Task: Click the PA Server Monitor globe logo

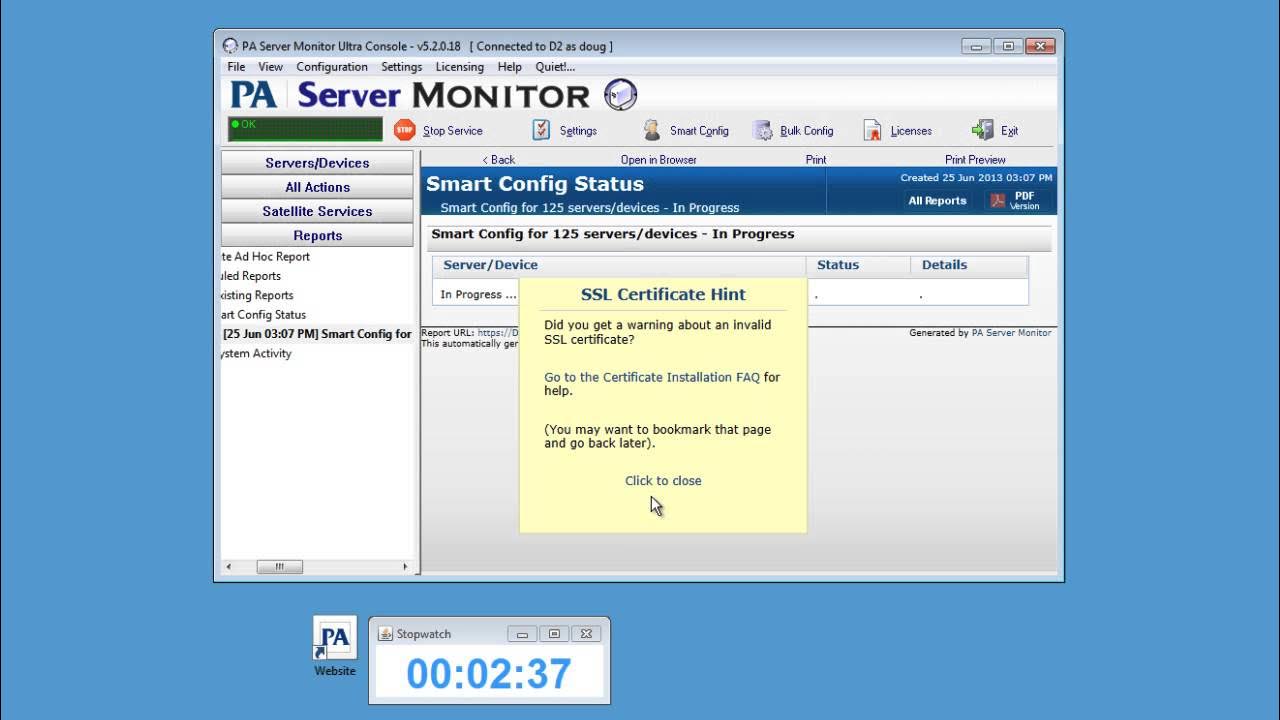Action: (621, 95)
